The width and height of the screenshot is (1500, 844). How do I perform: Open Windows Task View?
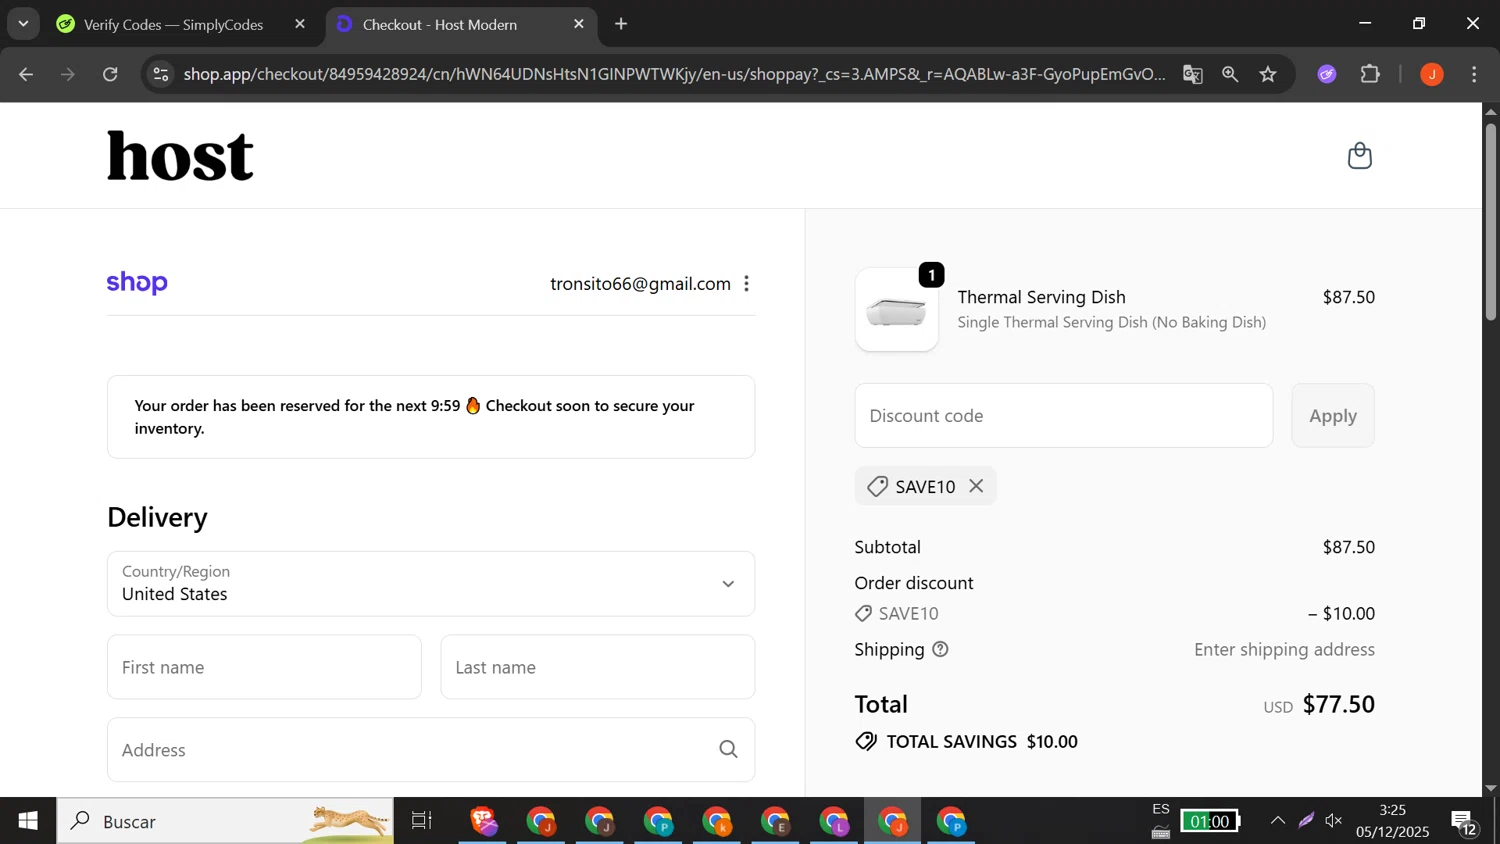[x=422, y=821]
